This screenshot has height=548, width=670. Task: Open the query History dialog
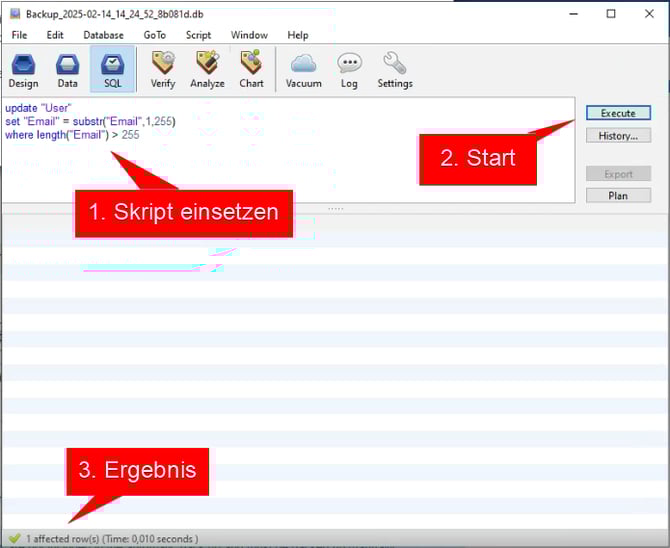(x=618, y=135)
